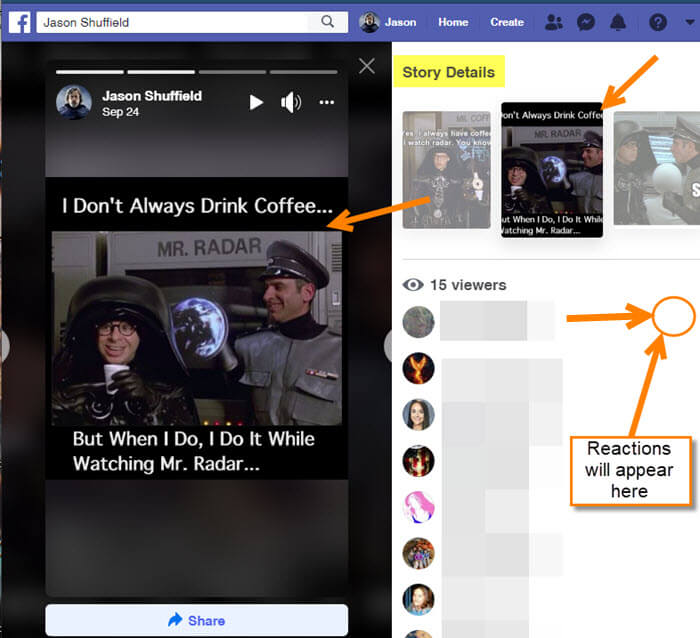The width and height of the screenshot is (700, 638).
Task: Jump to the first story progress segment
Action: pyautogui.click(x=90, y=72)
